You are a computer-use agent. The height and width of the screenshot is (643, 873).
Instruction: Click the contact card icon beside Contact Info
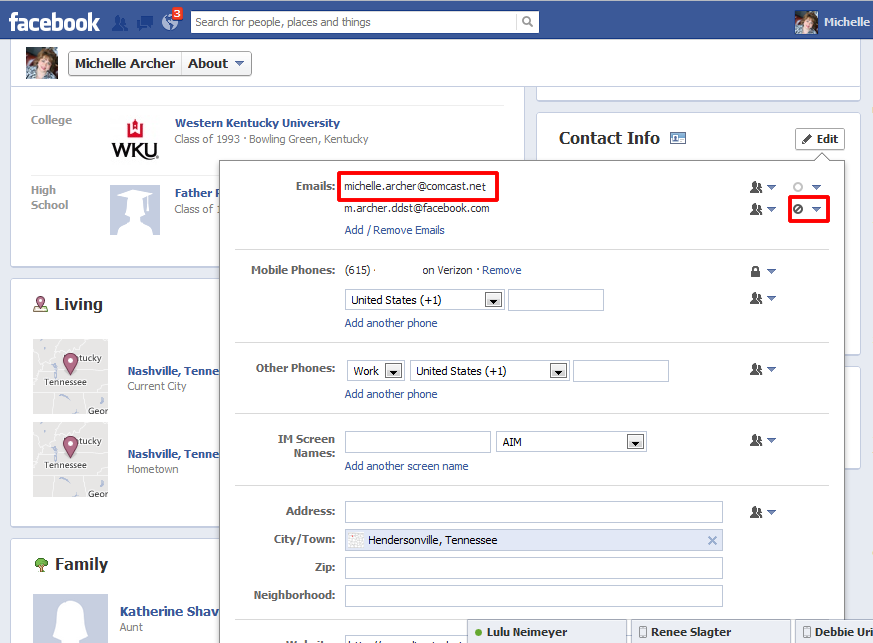[678, 138]
